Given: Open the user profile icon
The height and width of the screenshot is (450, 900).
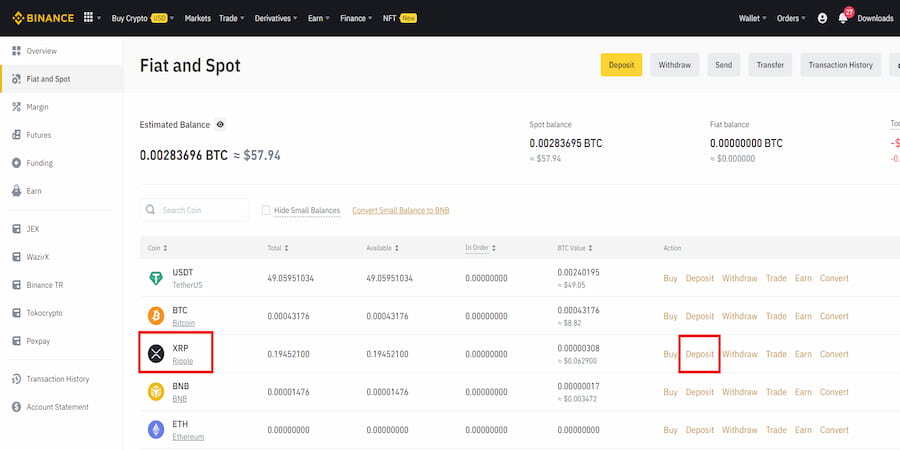Looking at the screenshot, I should pyautogui.click(x=822, y=18).
